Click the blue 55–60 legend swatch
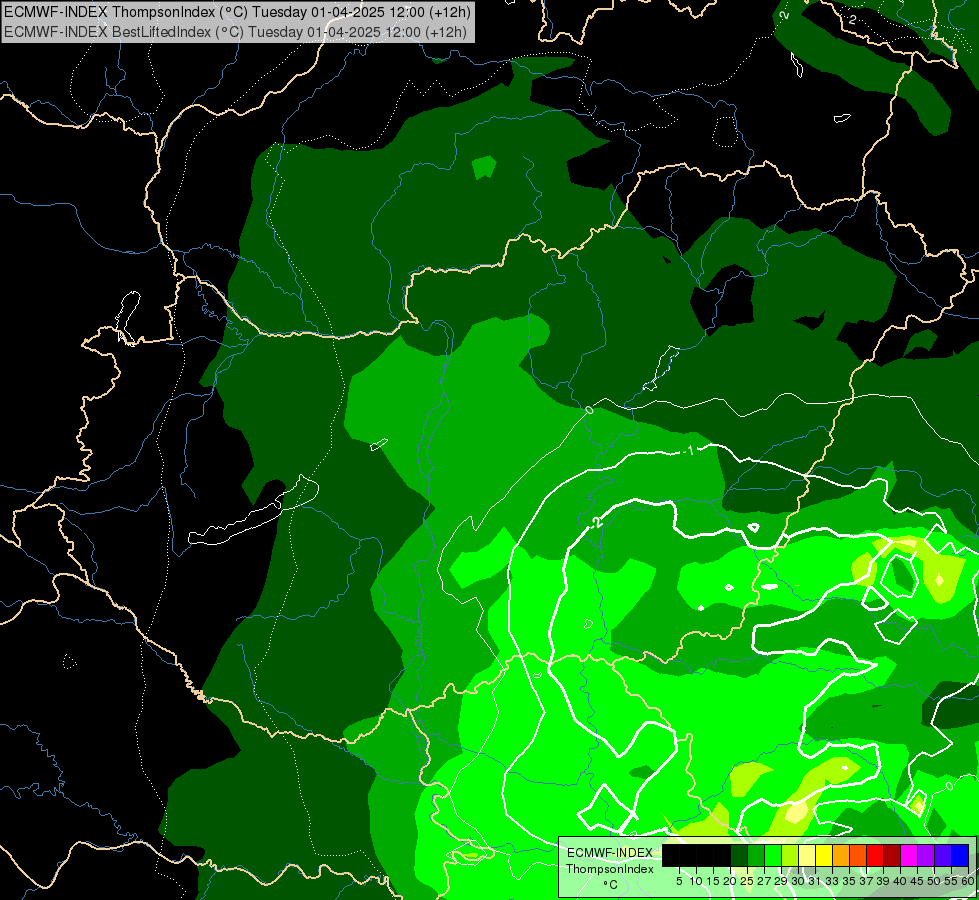 [960, 855]
